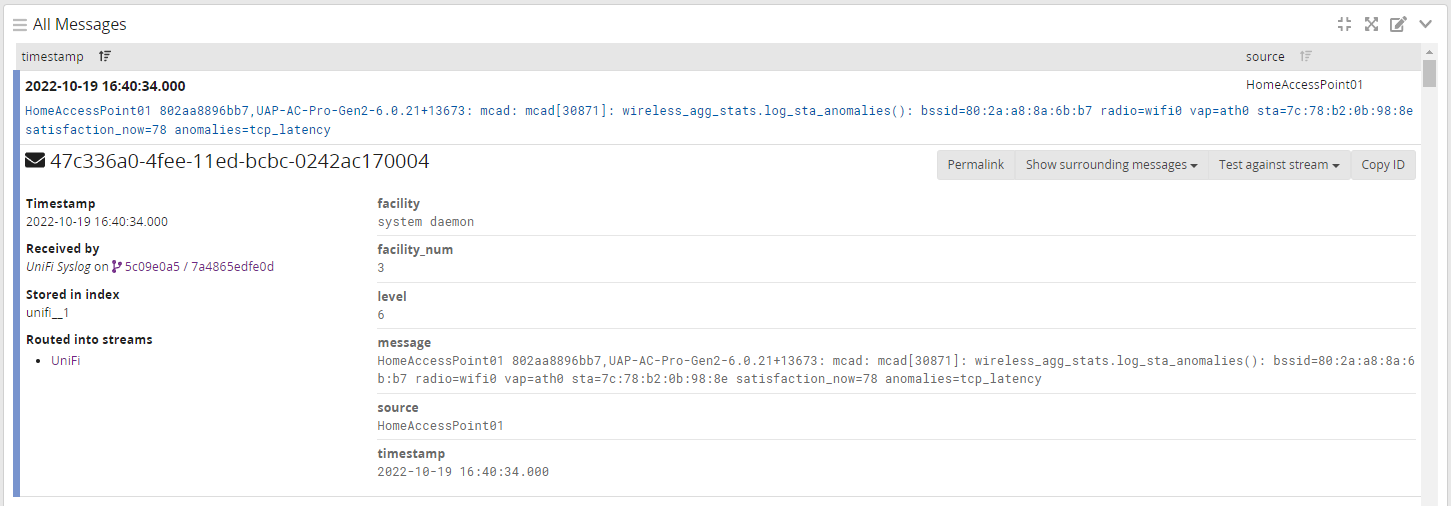
Task: Open Test against stream dropdown
Action: [x=1278, y=165]
